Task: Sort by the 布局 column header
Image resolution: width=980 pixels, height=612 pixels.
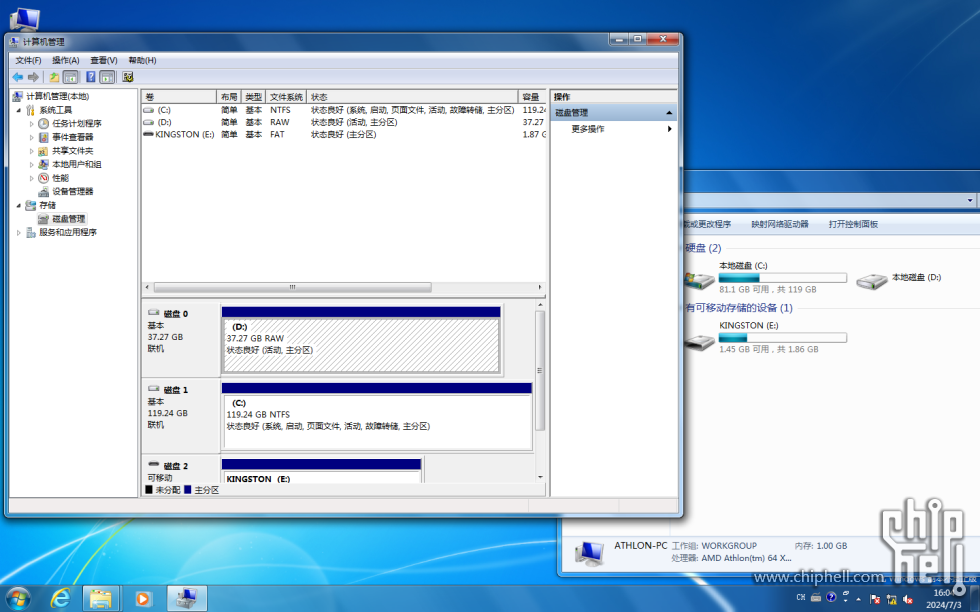Action: [x=229, y=97]
